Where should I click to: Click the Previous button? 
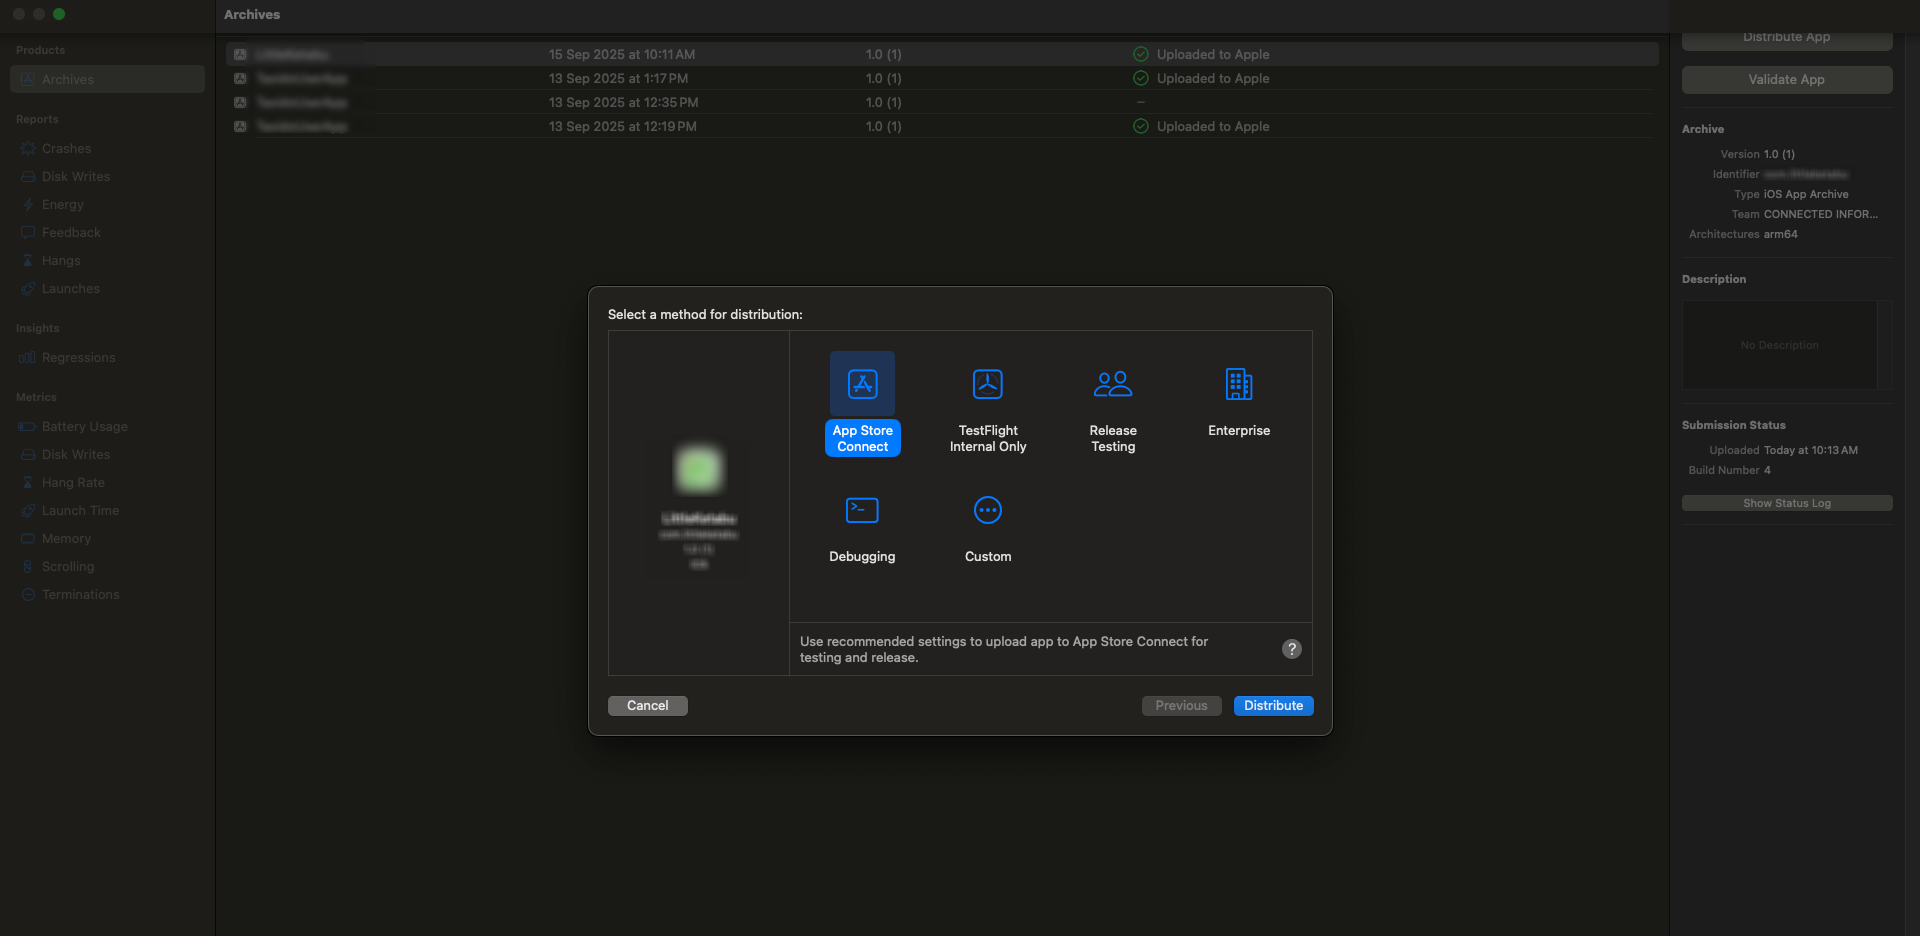1181,706
